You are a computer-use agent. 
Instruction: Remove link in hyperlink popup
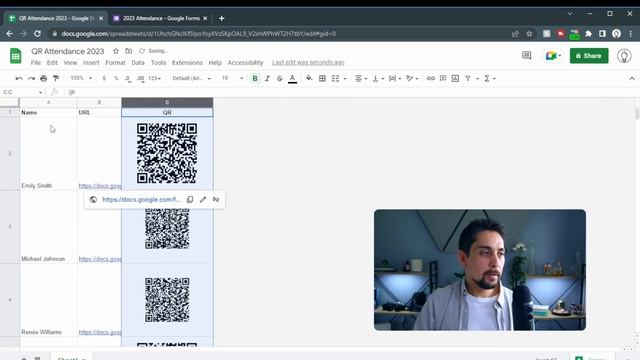click(216, 200)
